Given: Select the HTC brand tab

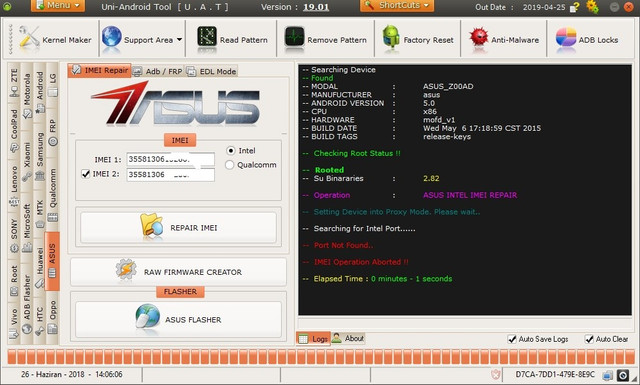Looking at the screenshot, I should pyautogui.click(x=40, y=320).
